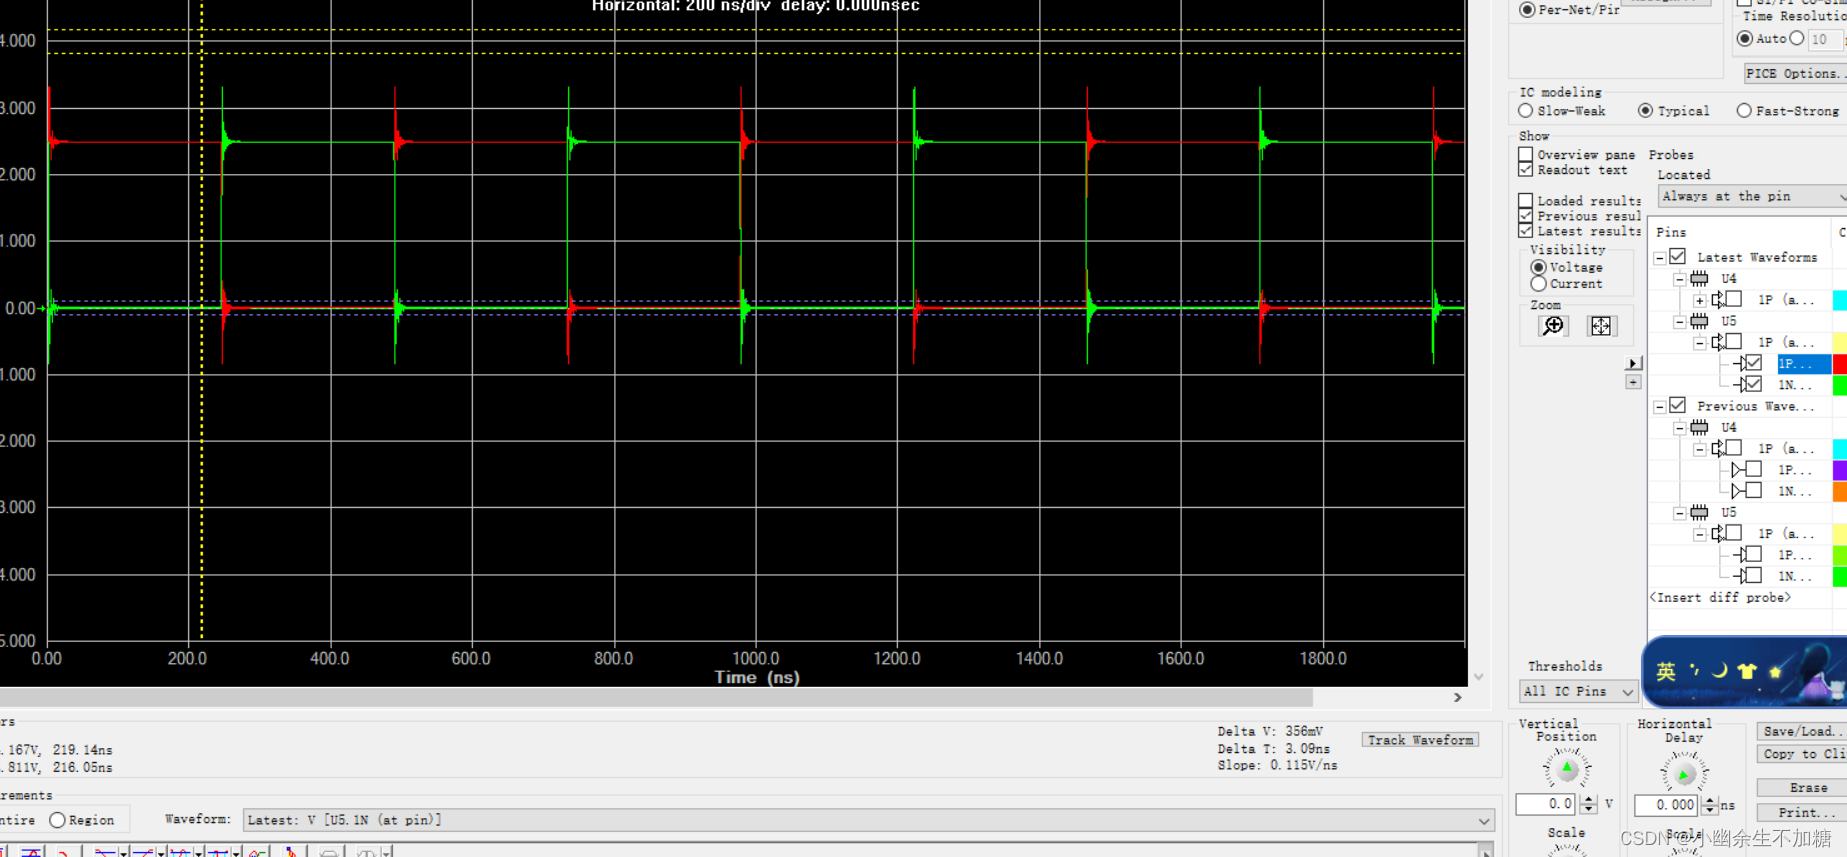Click the Vertical Position knob

tap(1567, 769)
